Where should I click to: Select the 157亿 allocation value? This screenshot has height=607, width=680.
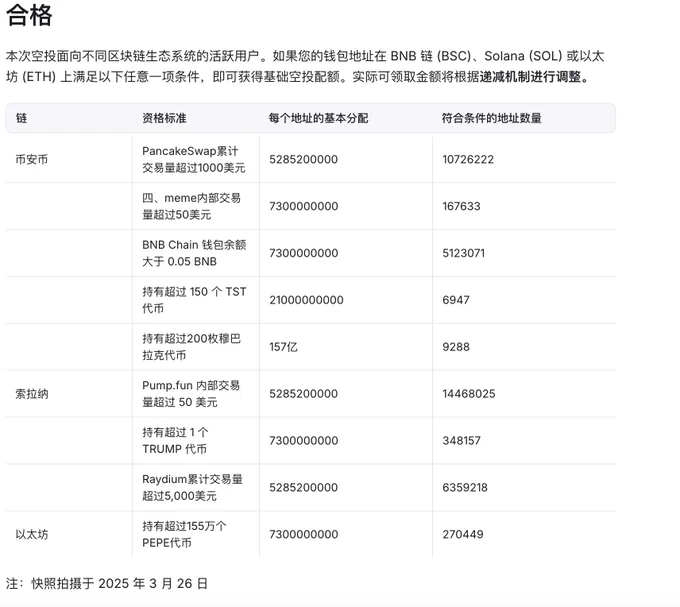tap(283, 347)
